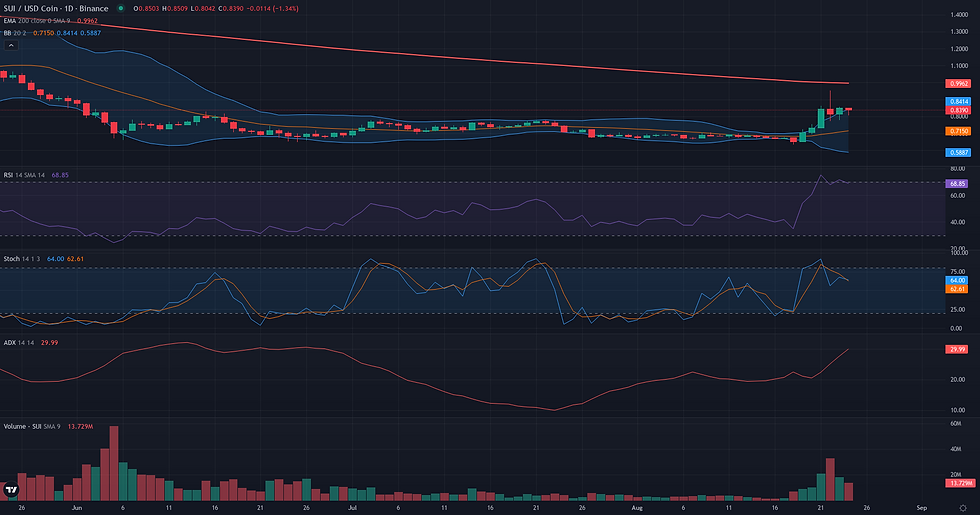Click the SUI / USD Coin symbol title
Image resolution: width=980 pixels, height=515 pixels.
tap(56, 9)
